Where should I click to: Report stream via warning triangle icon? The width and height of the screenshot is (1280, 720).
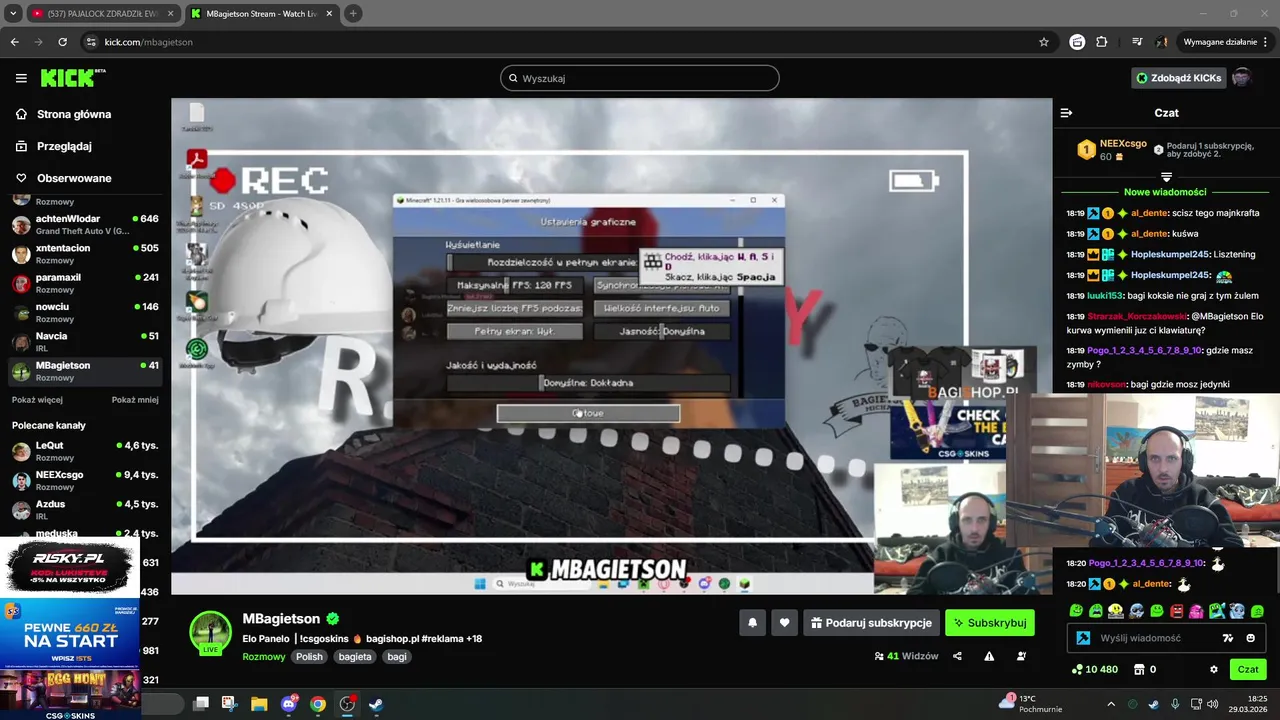(x=989, y=656)
